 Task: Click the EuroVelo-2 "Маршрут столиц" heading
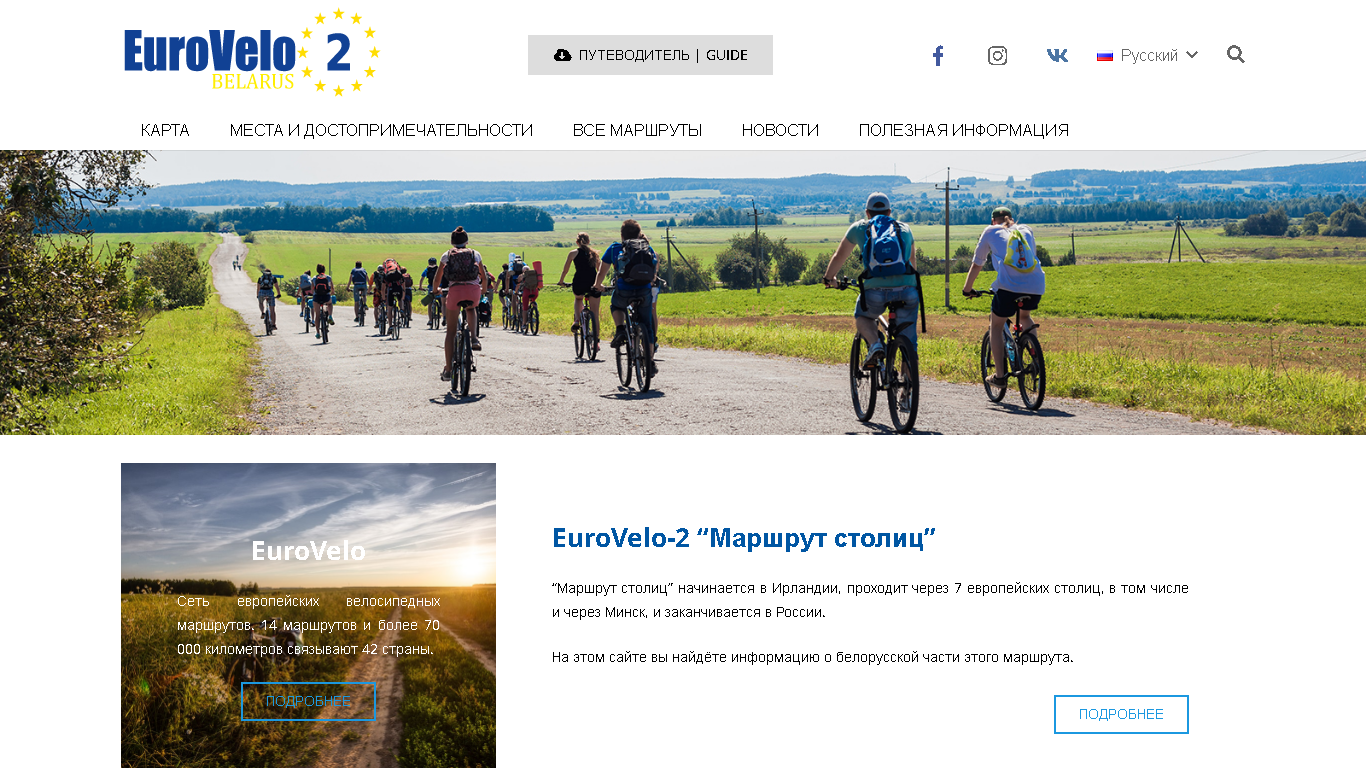coord(744,538)
